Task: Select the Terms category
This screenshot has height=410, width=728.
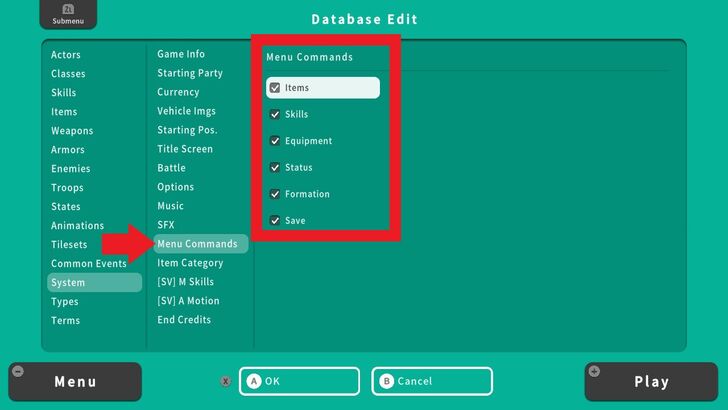Action: (65, 321)
